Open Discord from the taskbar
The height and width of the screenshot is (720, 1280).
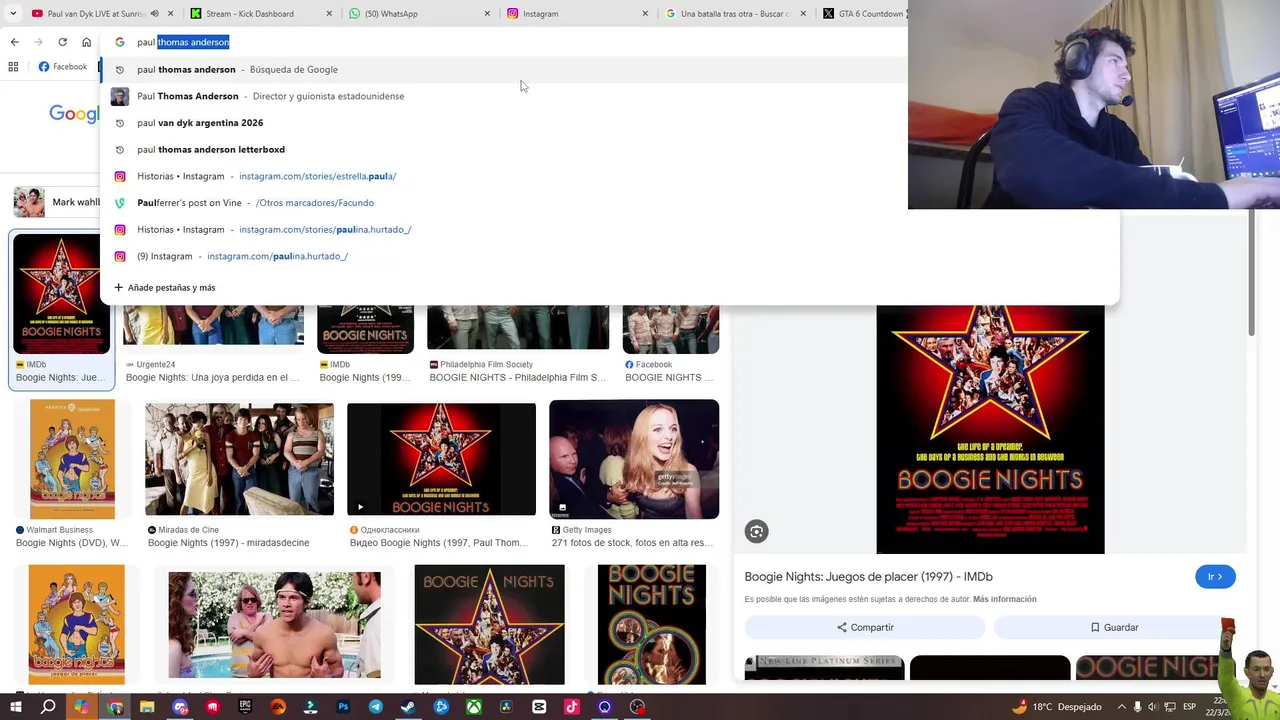tap(180, 707)
